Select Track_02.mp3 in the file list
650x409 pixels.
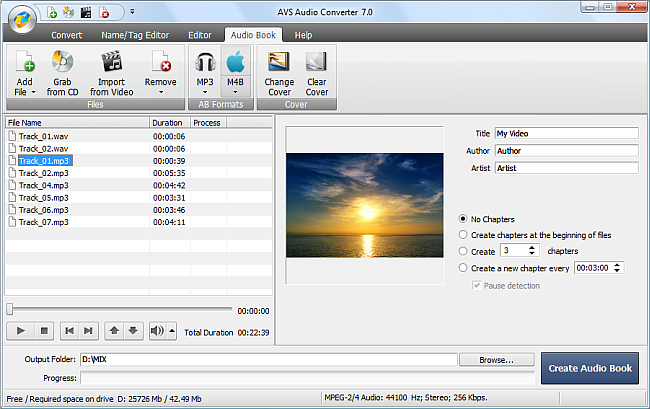pos(43,173)
